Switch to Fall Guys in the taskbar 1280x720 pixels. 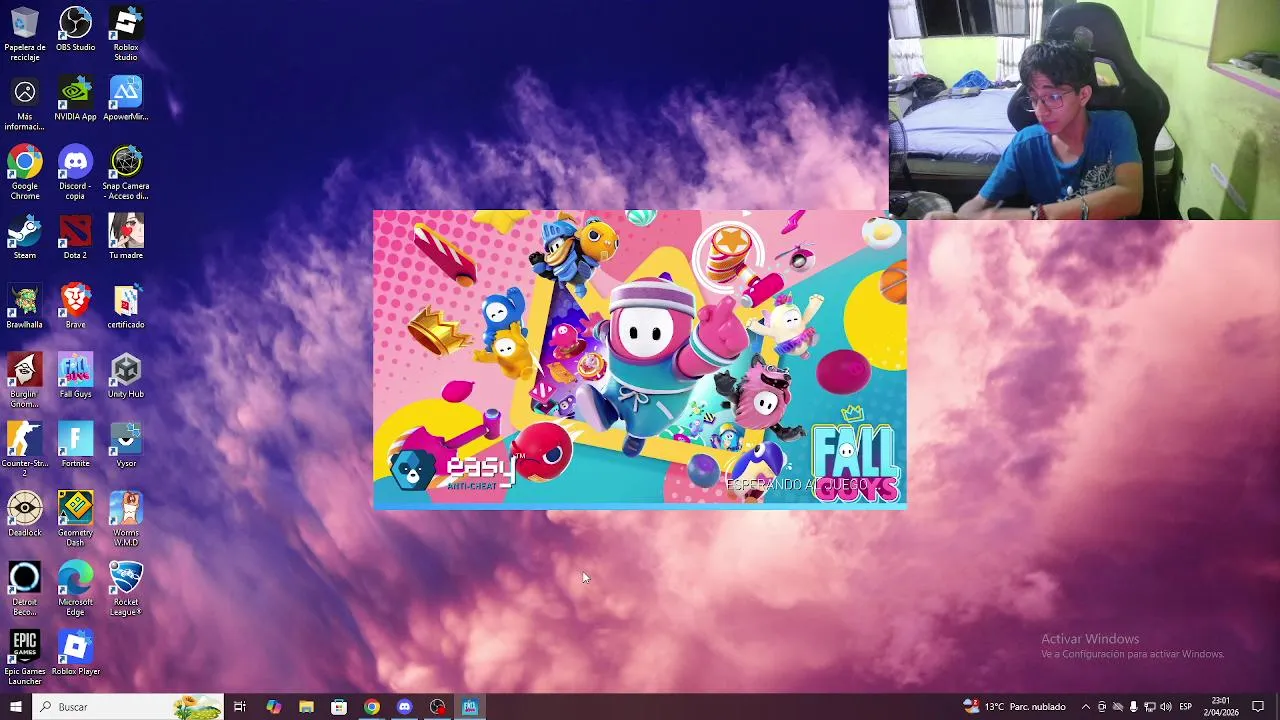point(470,707)
